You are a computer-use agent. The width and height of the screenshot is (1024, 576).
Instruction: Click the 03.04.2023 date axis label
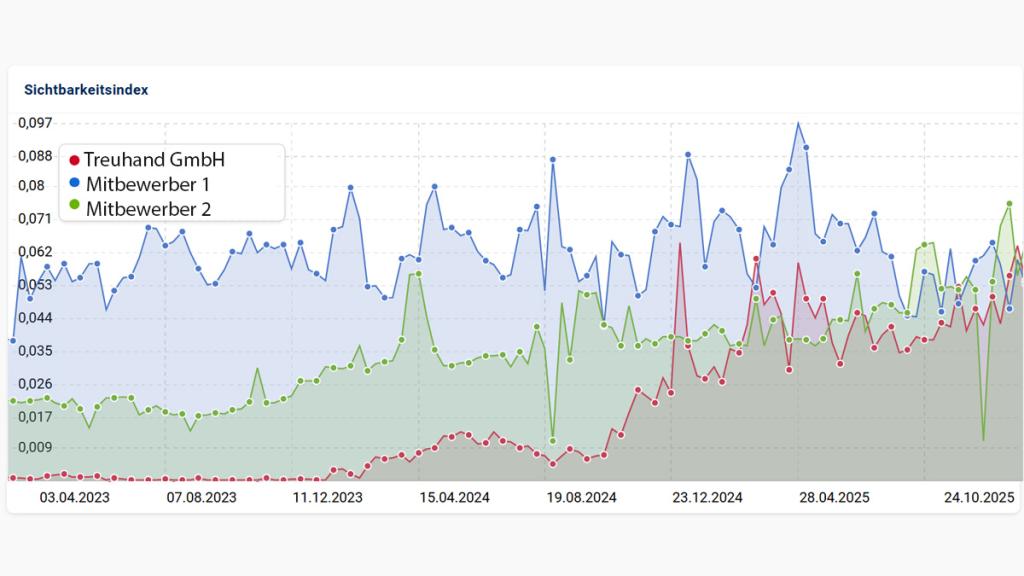(74, 497)
